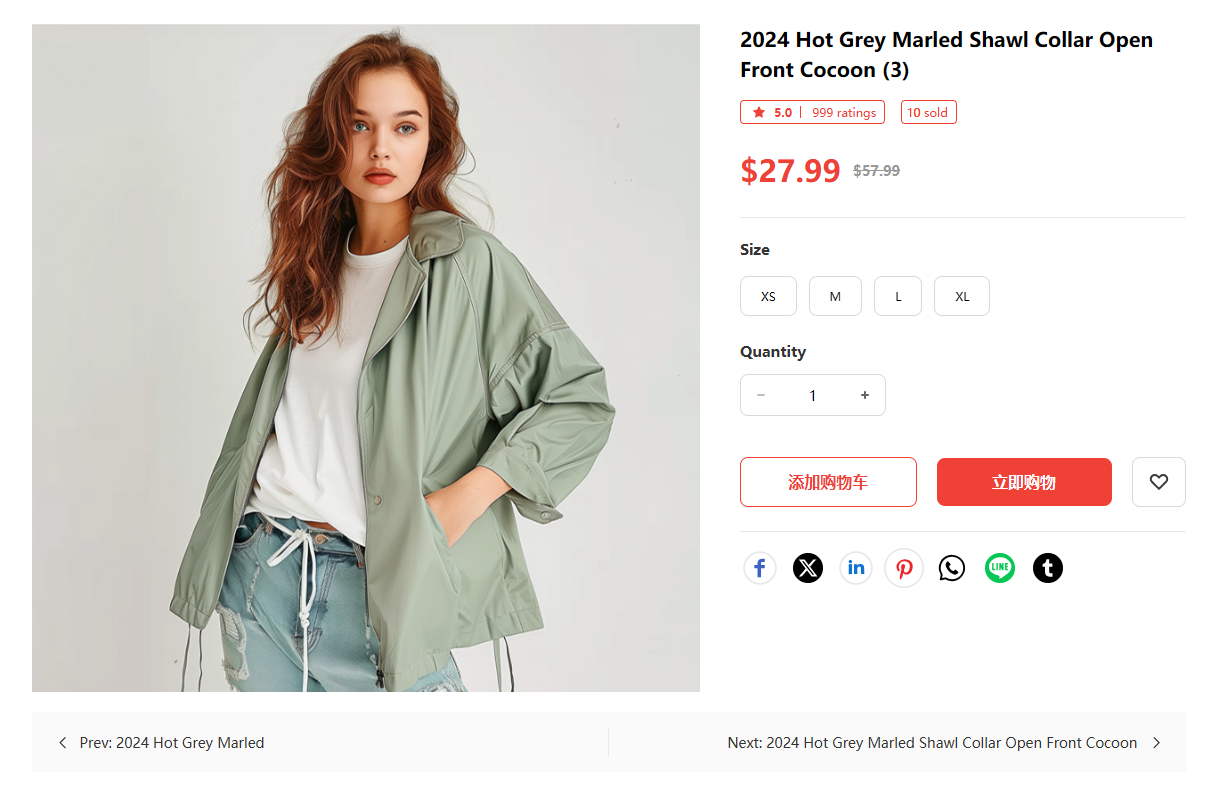This screenshot has width=1229, height=791.
Task: Increase quantity with plus button
Action: click(865, 395)
